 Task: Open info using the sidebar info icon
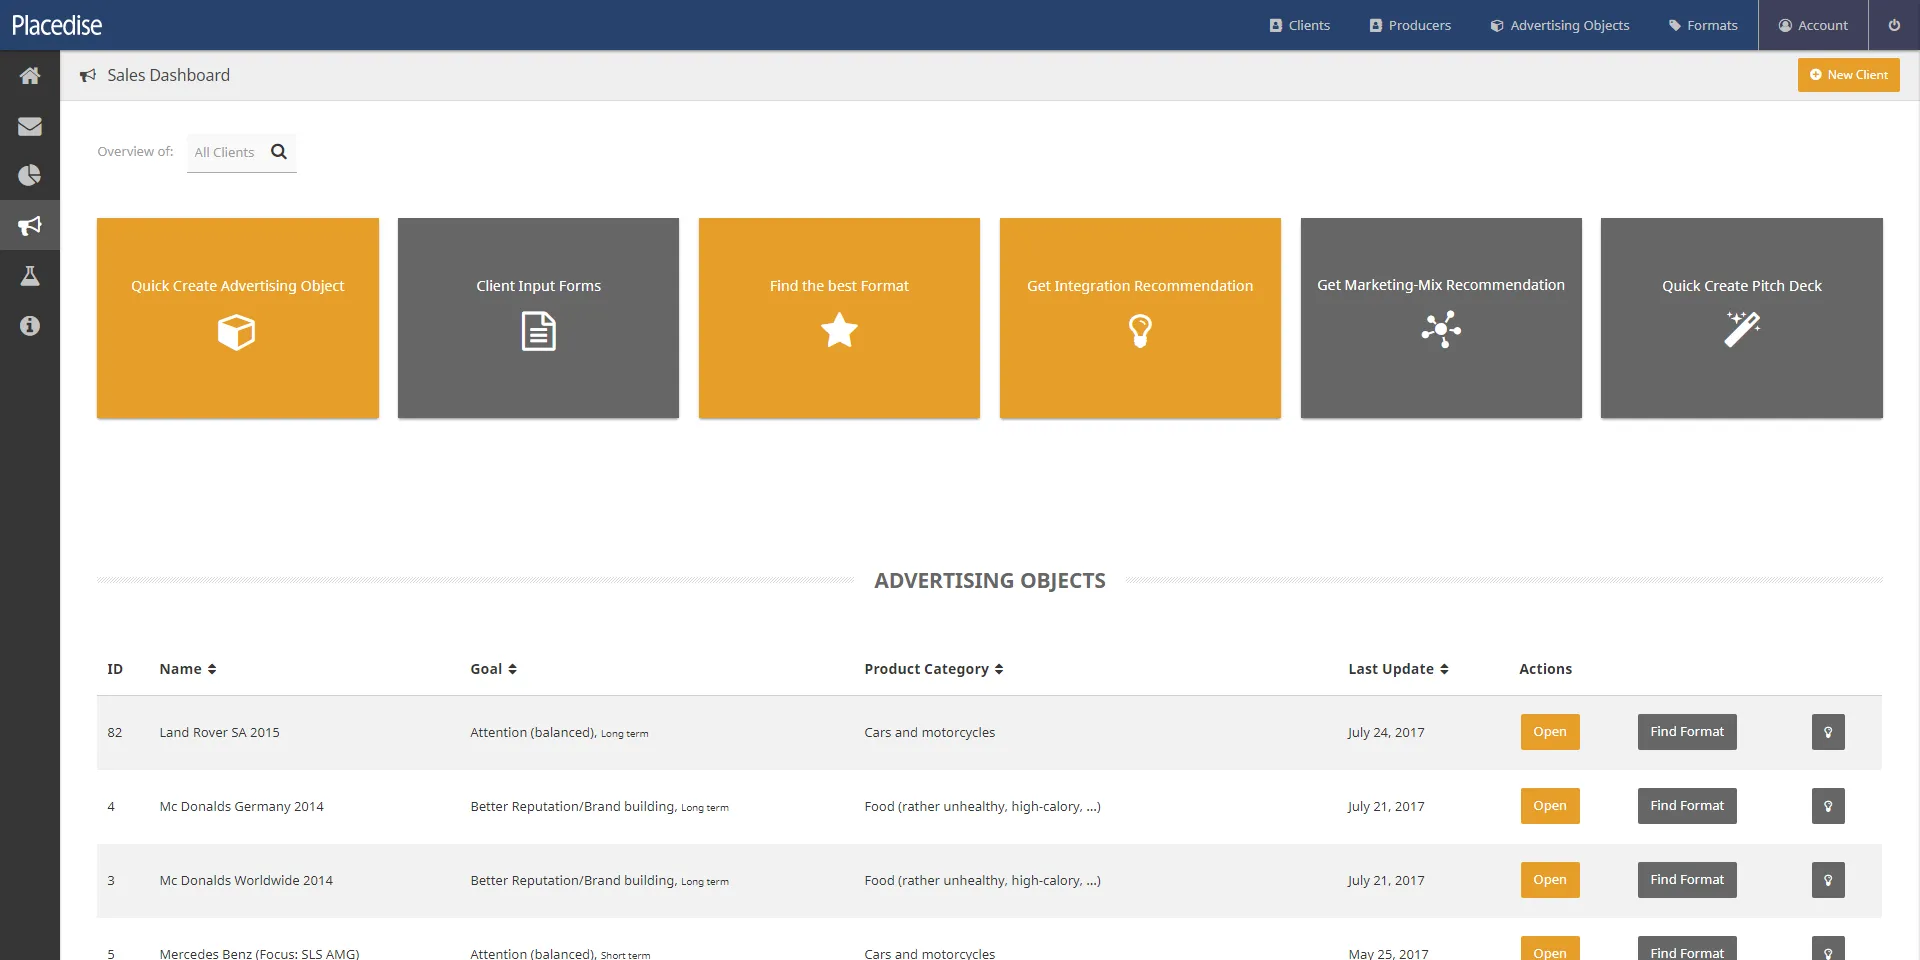(30, 326)
